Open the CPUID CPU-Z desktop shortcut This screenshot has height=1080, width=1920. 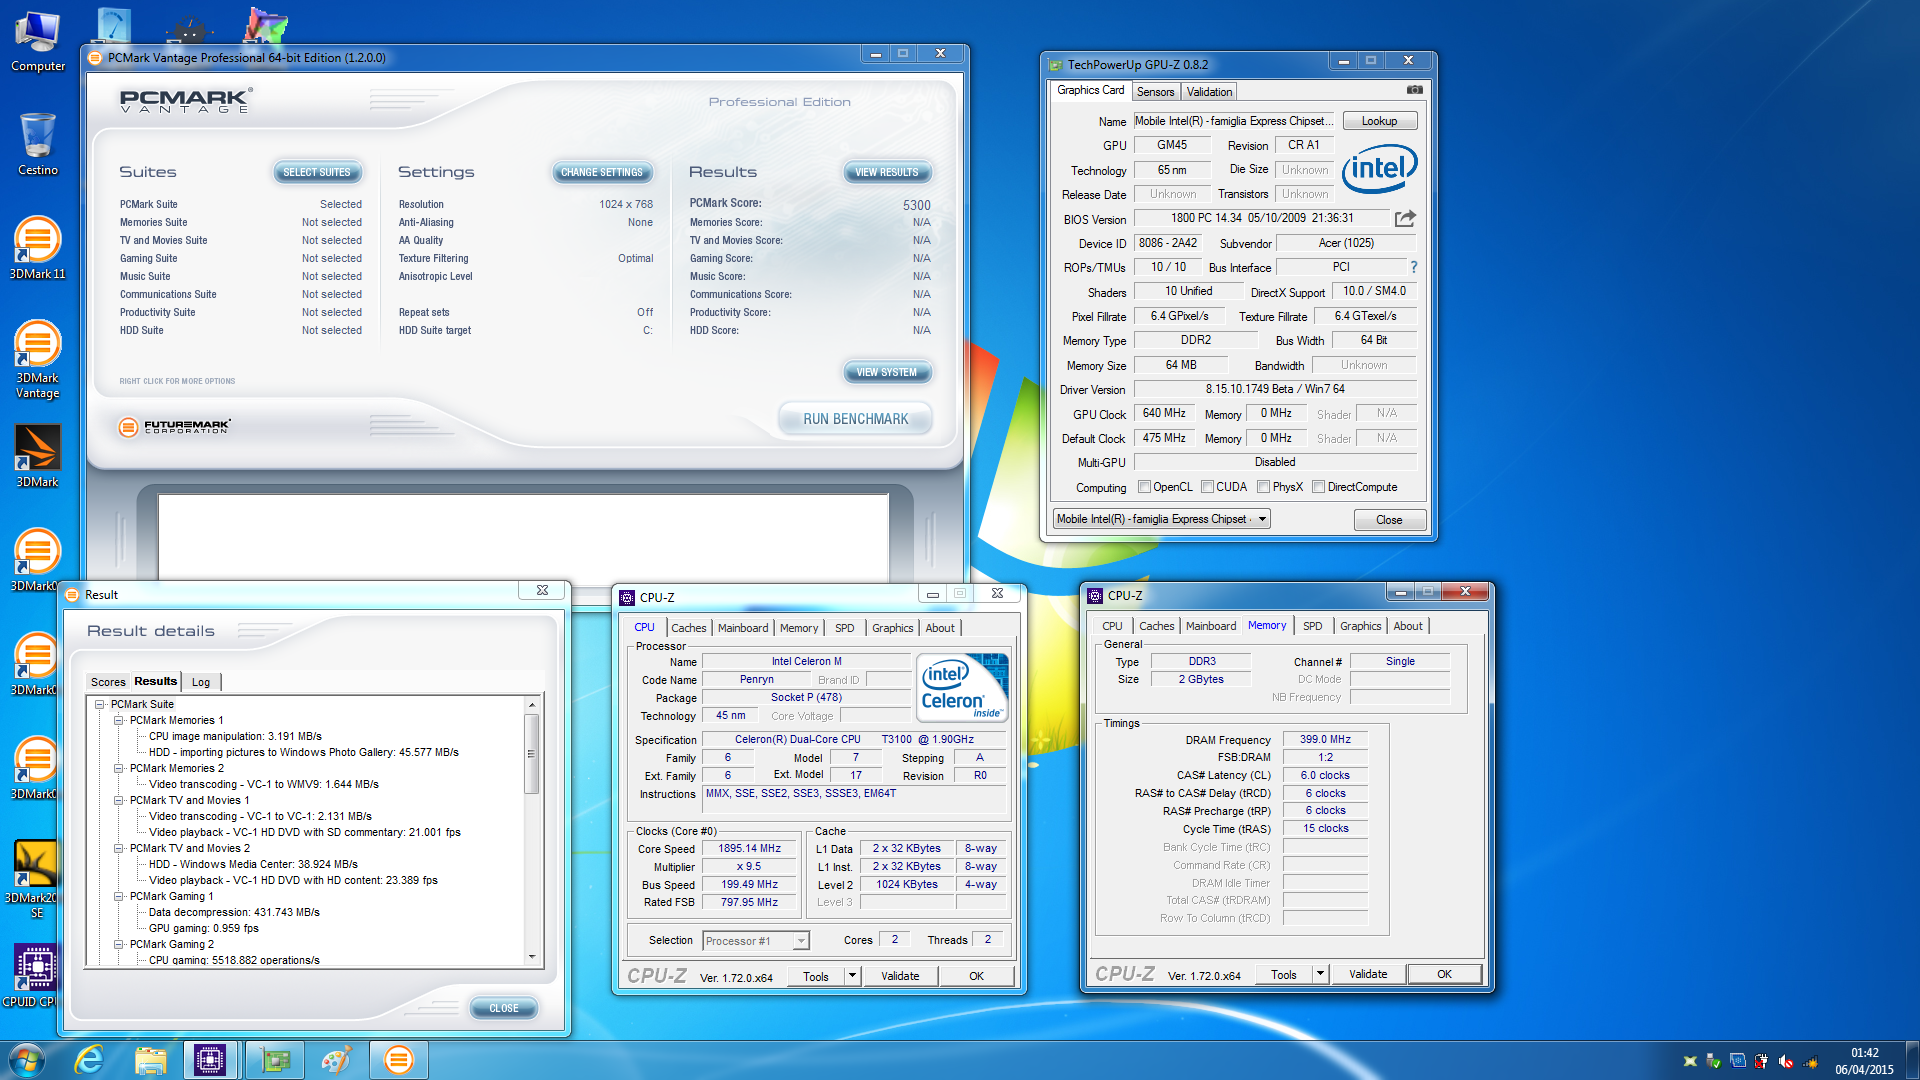(x=35, y=976)
